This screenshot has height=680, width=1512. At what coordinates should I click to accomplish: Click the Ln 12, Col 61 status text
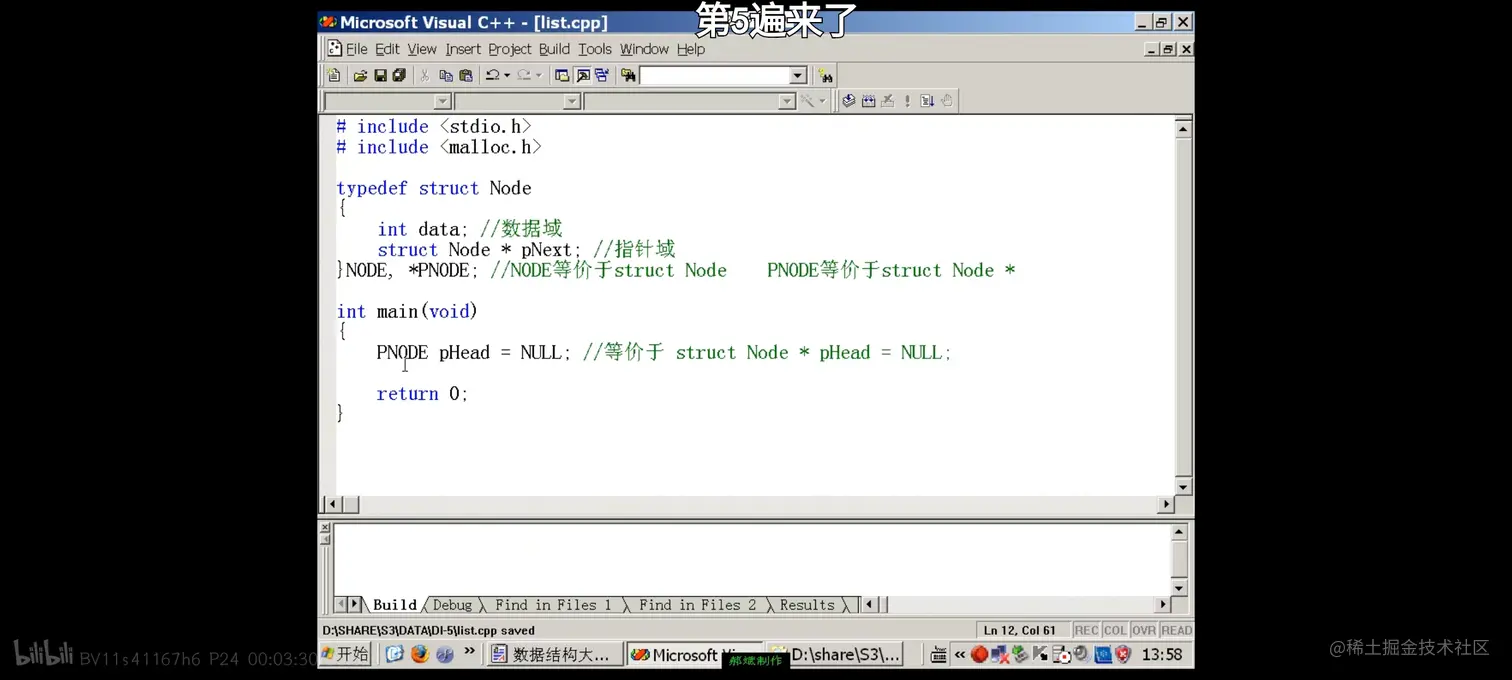click(1020, 630)
